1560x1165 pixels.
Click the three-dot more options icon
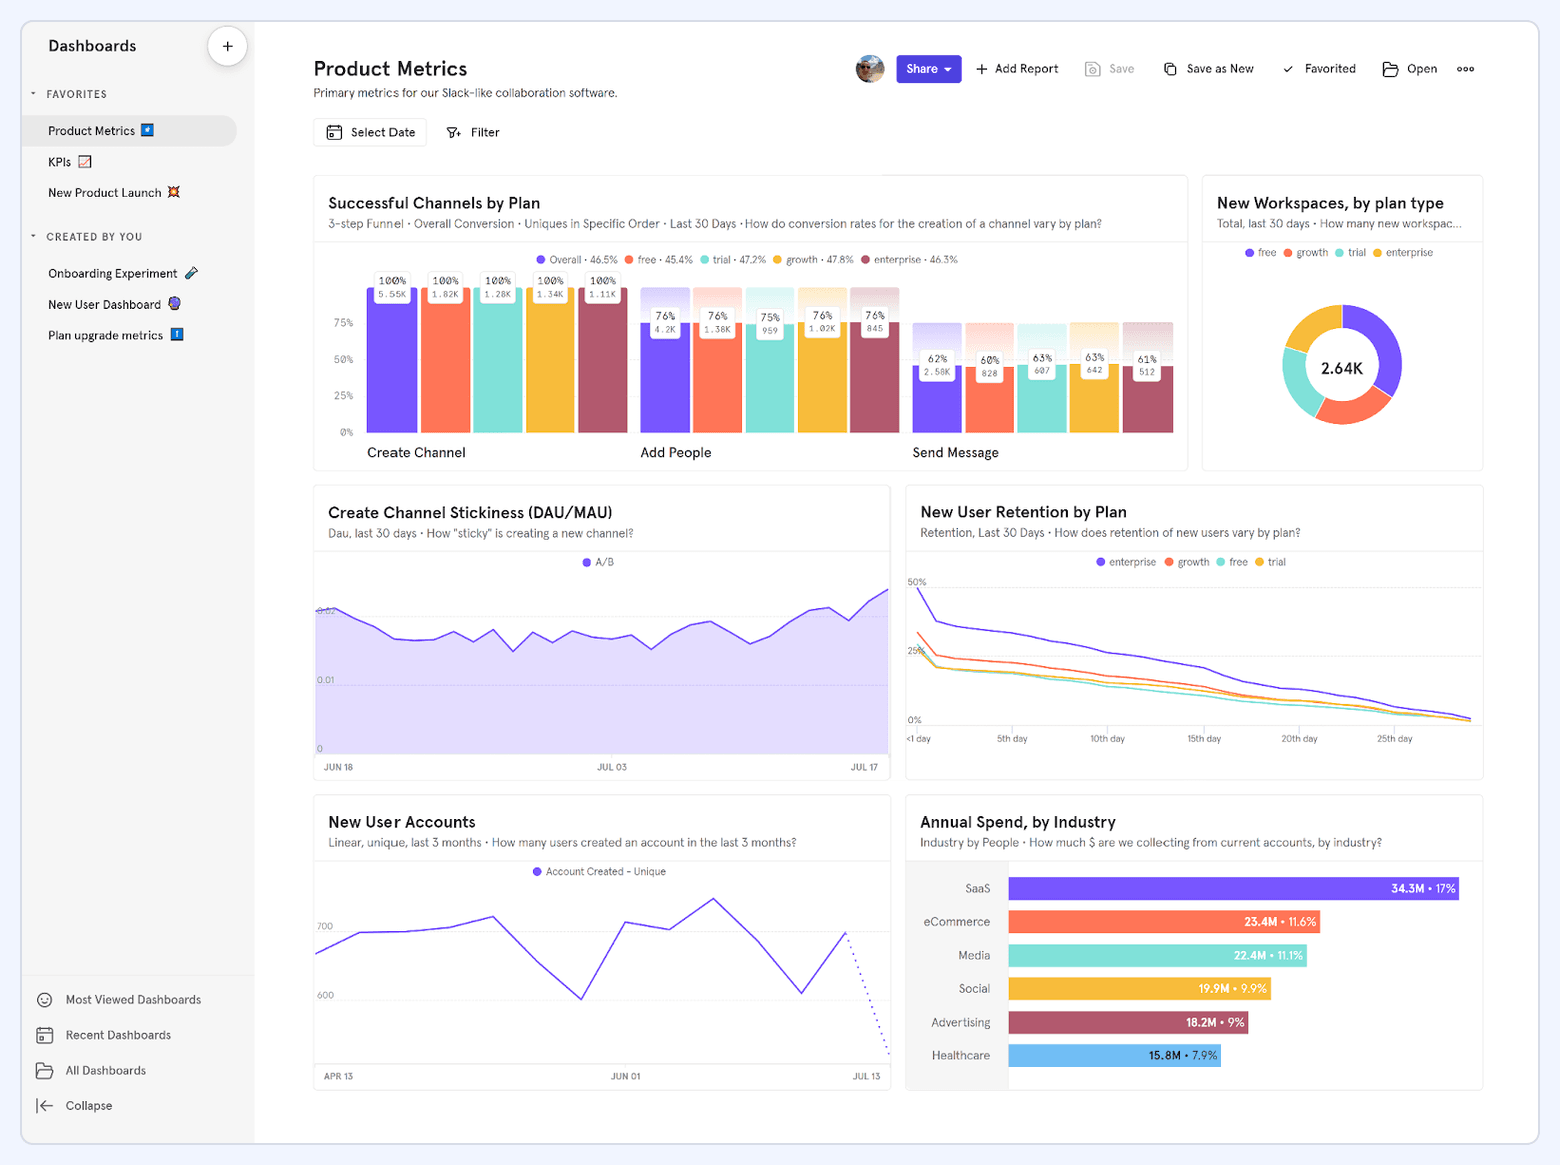tap(1465, 69)
